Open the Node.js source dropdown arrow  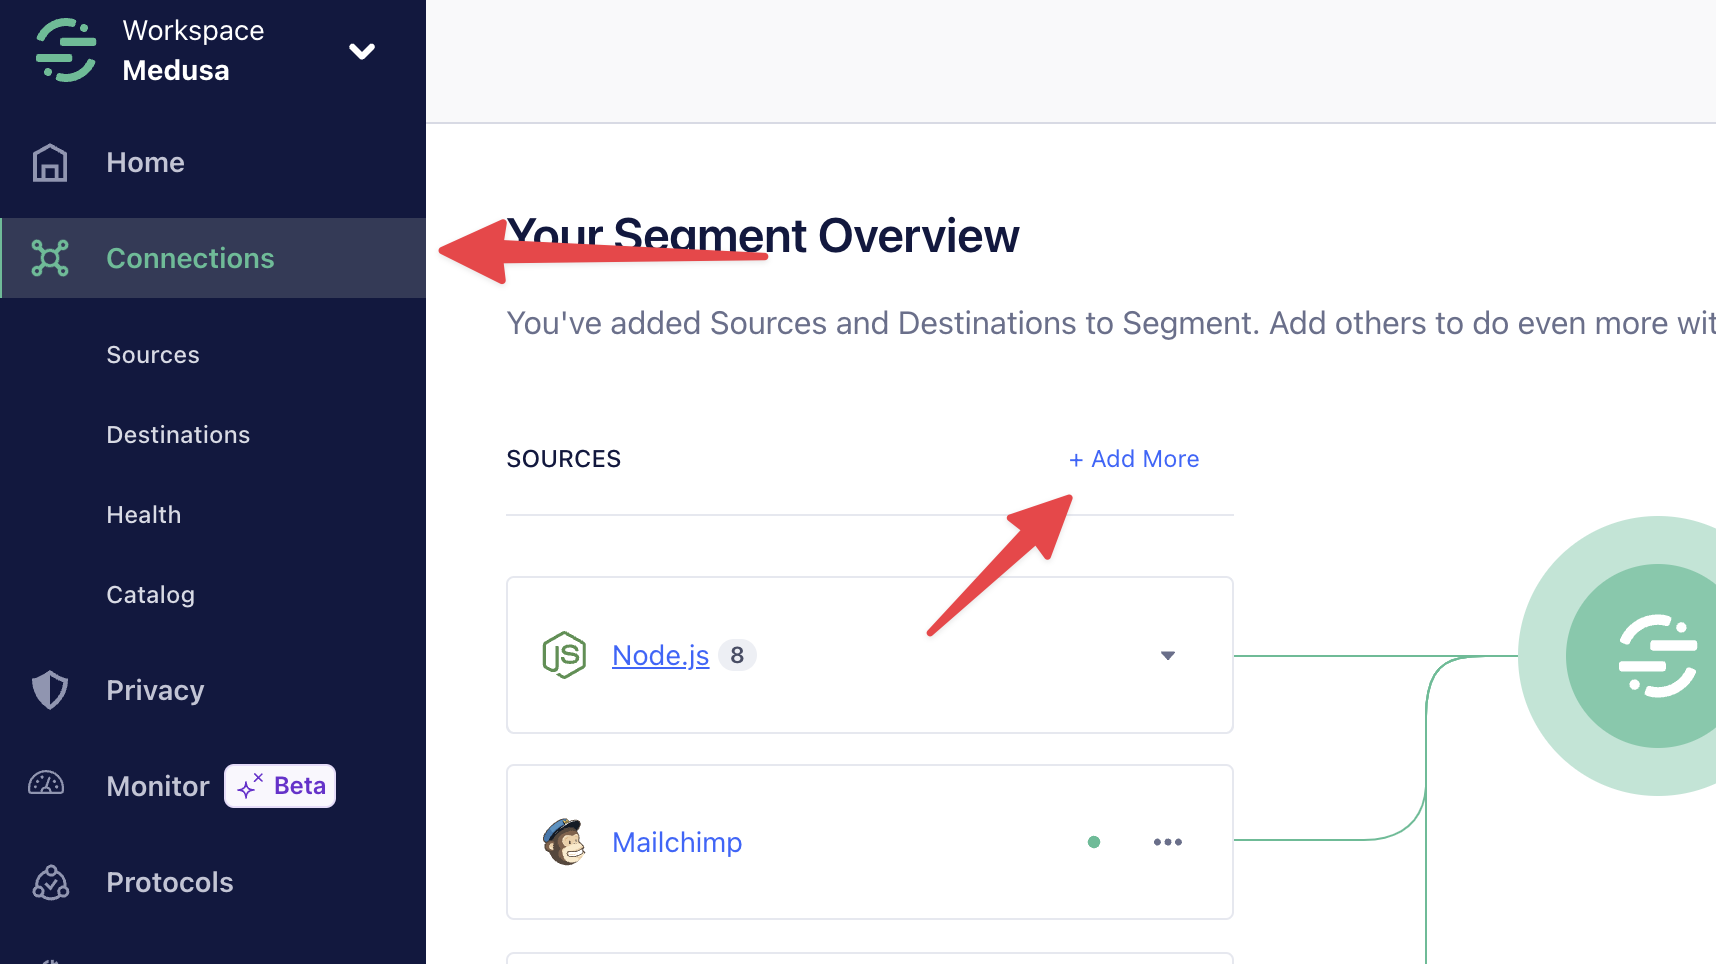[1167, 656]
